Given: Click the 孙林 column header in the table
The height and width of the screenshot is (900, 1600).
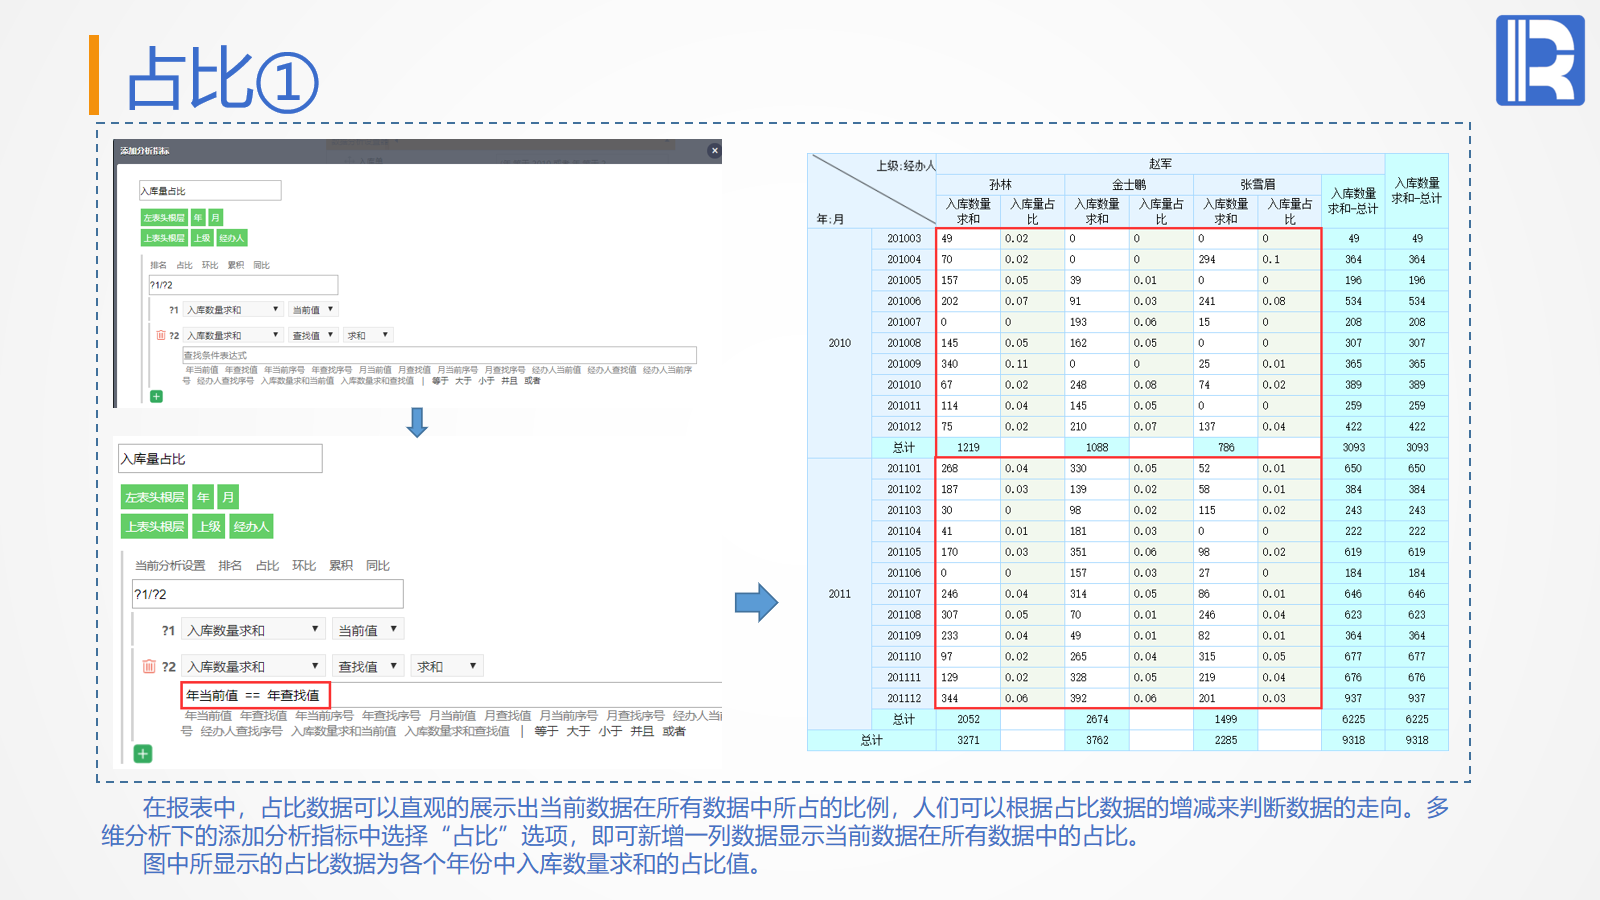Looking at the screenshot, I should point(1000,184).
